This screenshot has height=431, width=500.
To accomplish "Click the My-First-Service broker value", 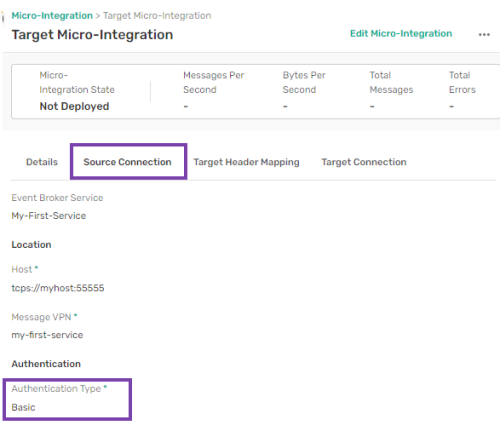I will [x=49, y=216].
